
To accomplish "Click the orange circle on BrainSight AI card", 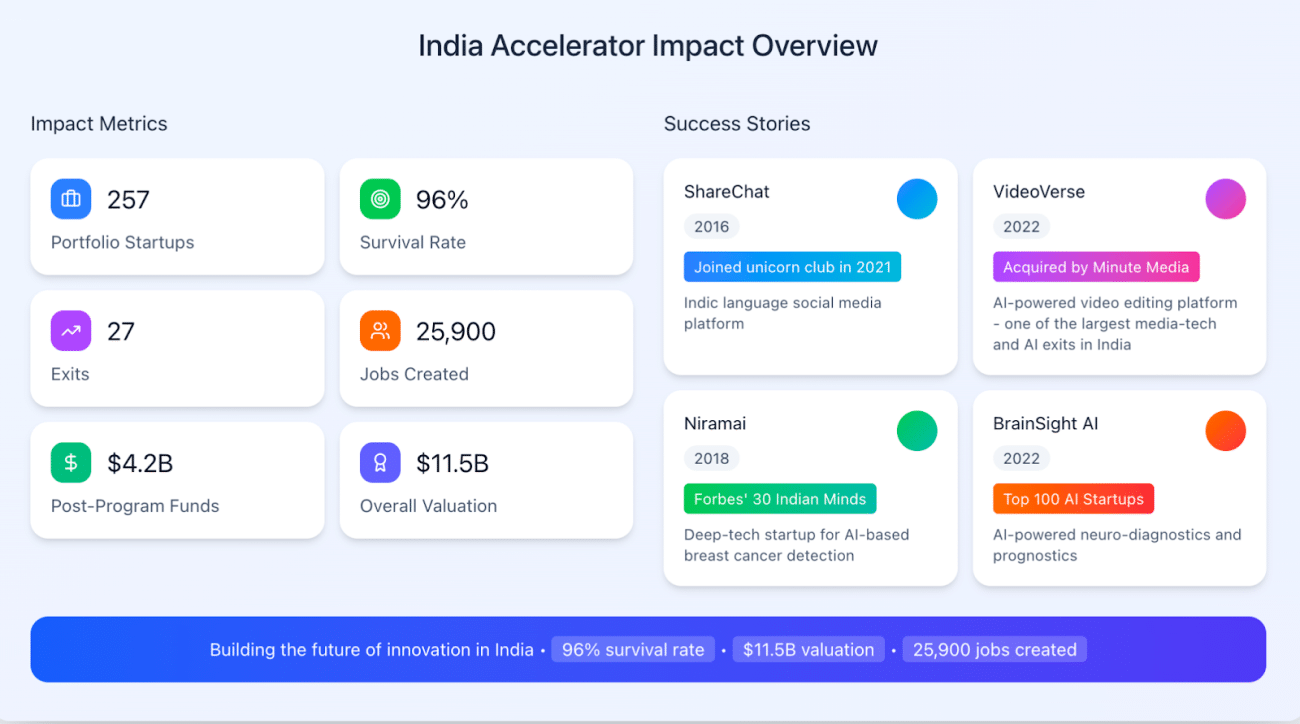I will coord(1226,431).
